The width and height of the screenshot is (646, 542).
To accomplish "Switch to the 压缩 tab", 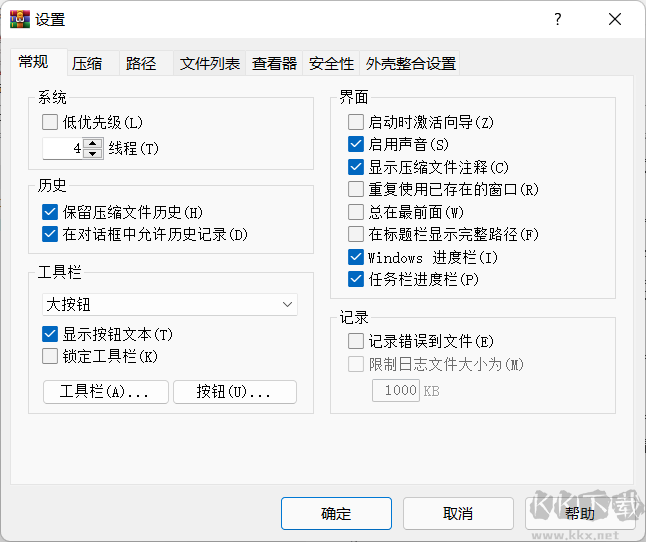I will [87, 64].
